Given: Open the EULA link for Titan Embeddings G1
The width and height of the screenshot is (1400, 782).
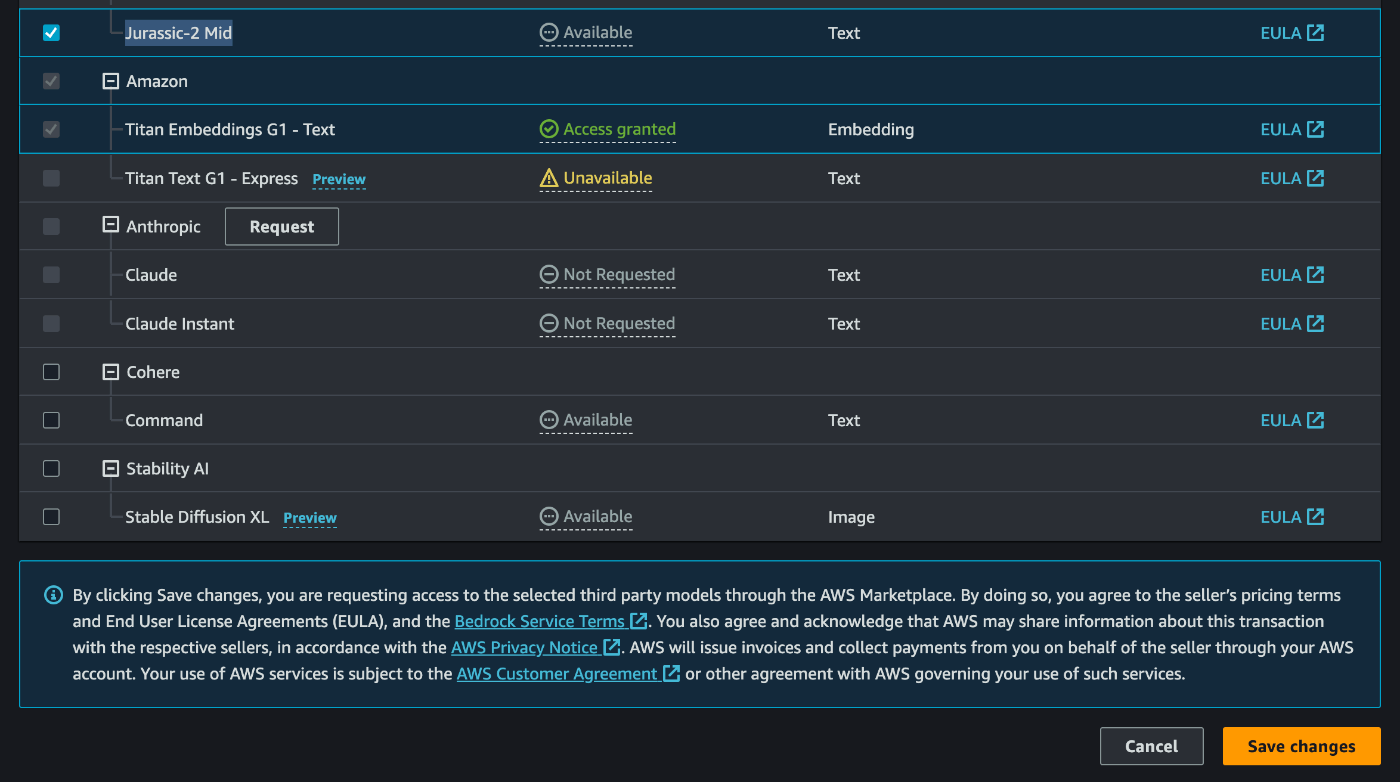Looking at the screenshot, I should tap(1292, 129).
